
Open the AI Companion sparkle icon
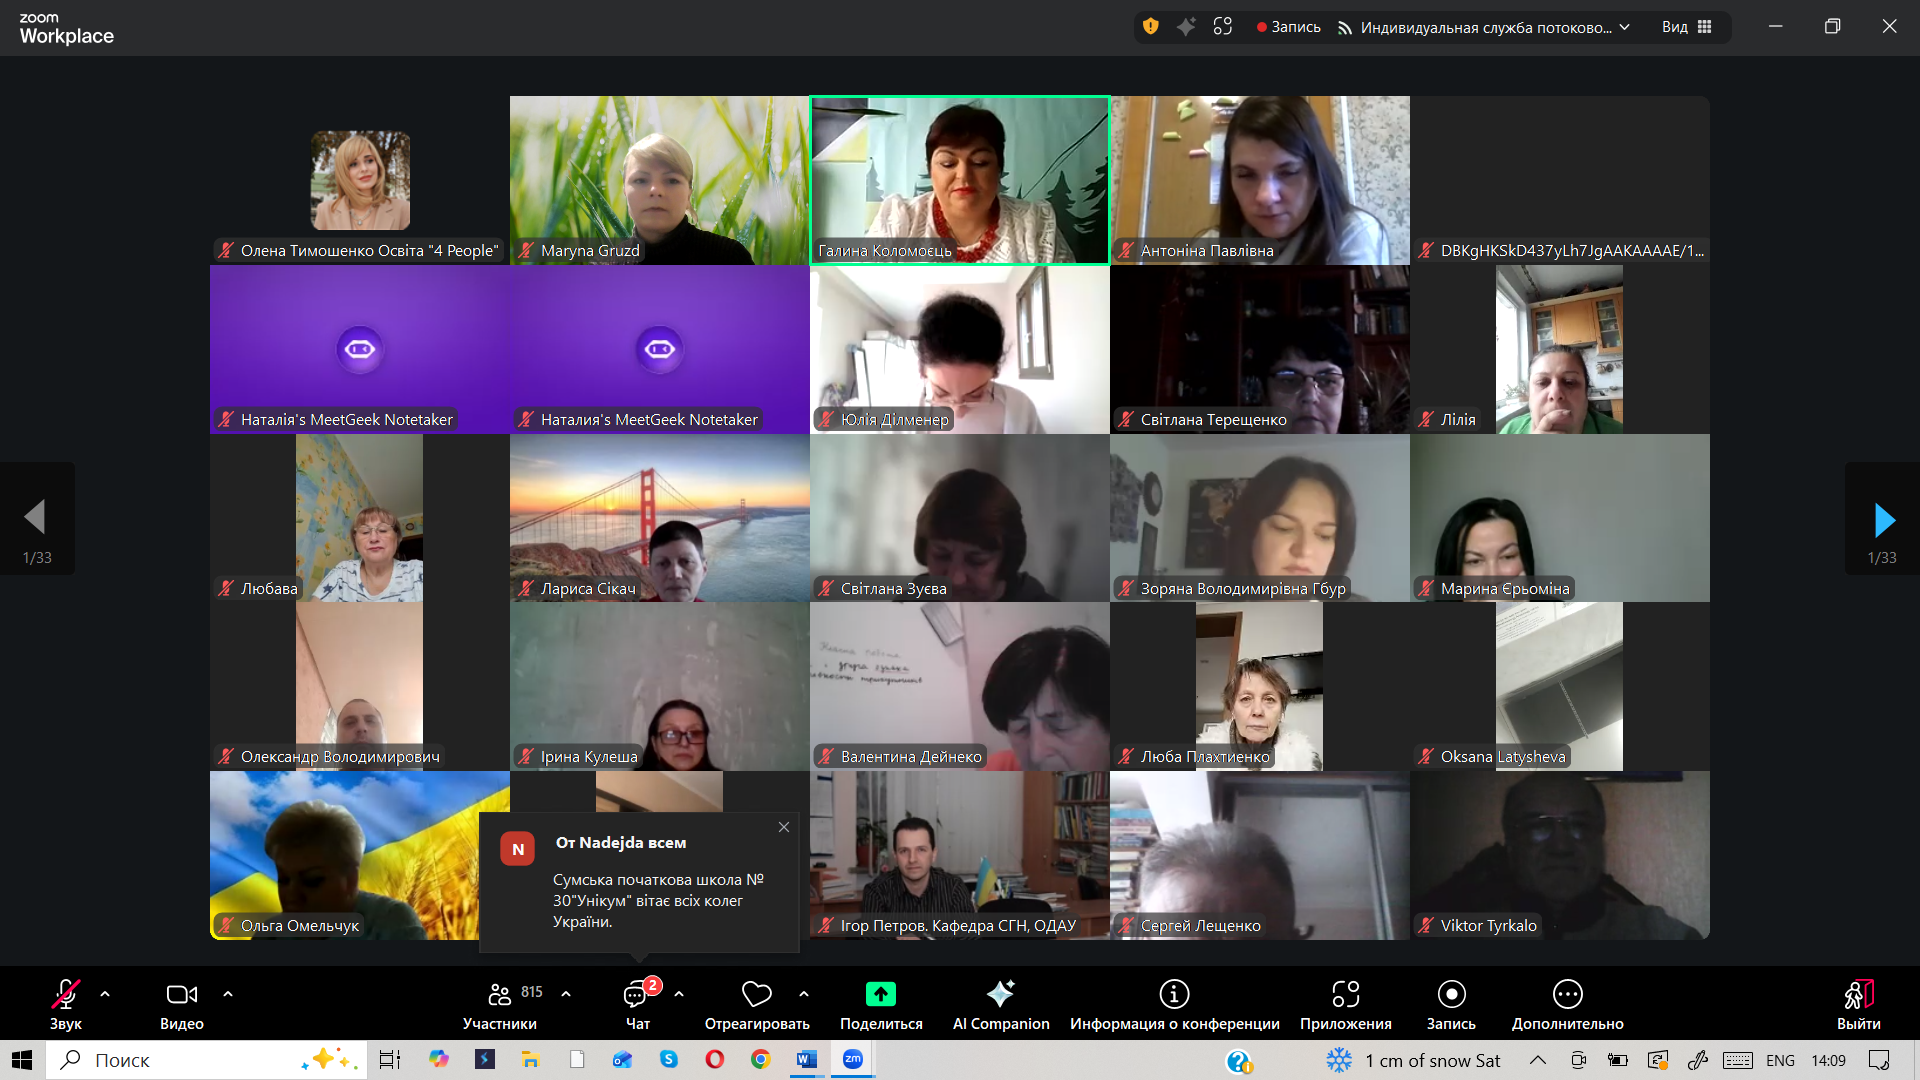[x=1000, y=994]
